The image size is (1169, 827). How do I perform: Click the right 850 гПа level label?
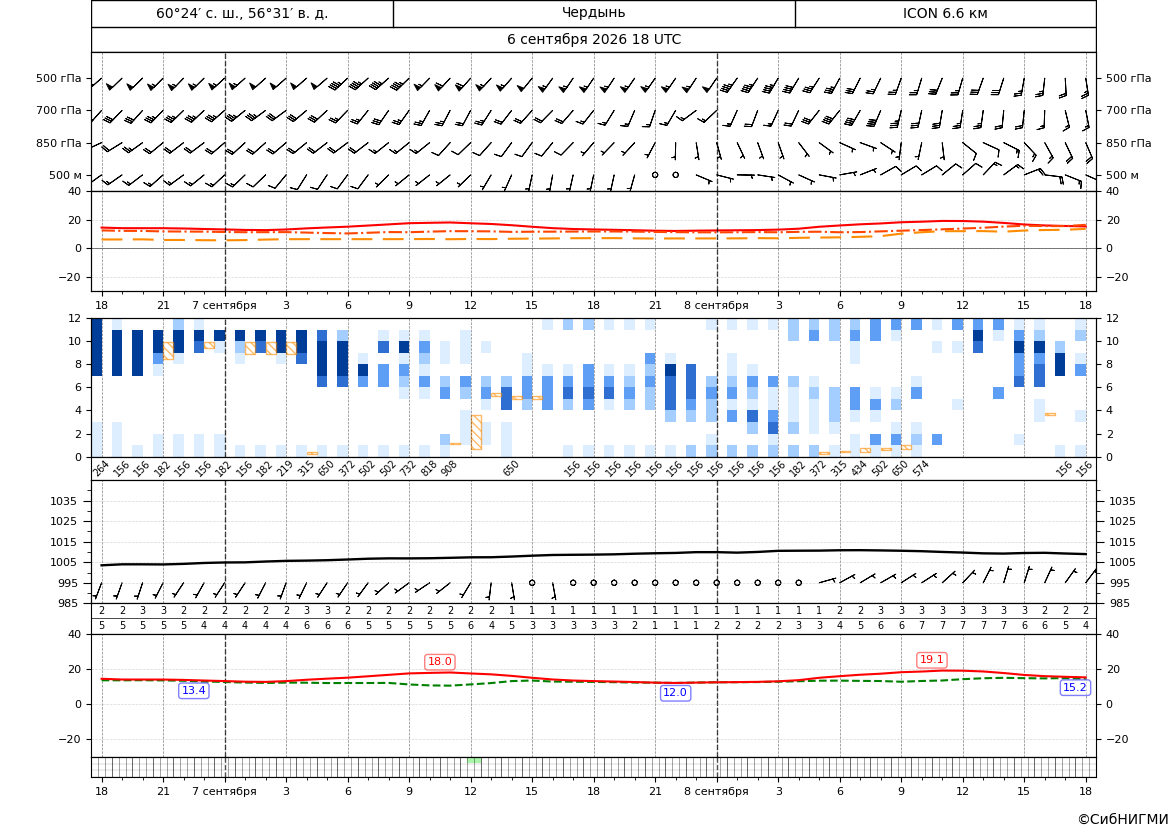point(1129,143)
